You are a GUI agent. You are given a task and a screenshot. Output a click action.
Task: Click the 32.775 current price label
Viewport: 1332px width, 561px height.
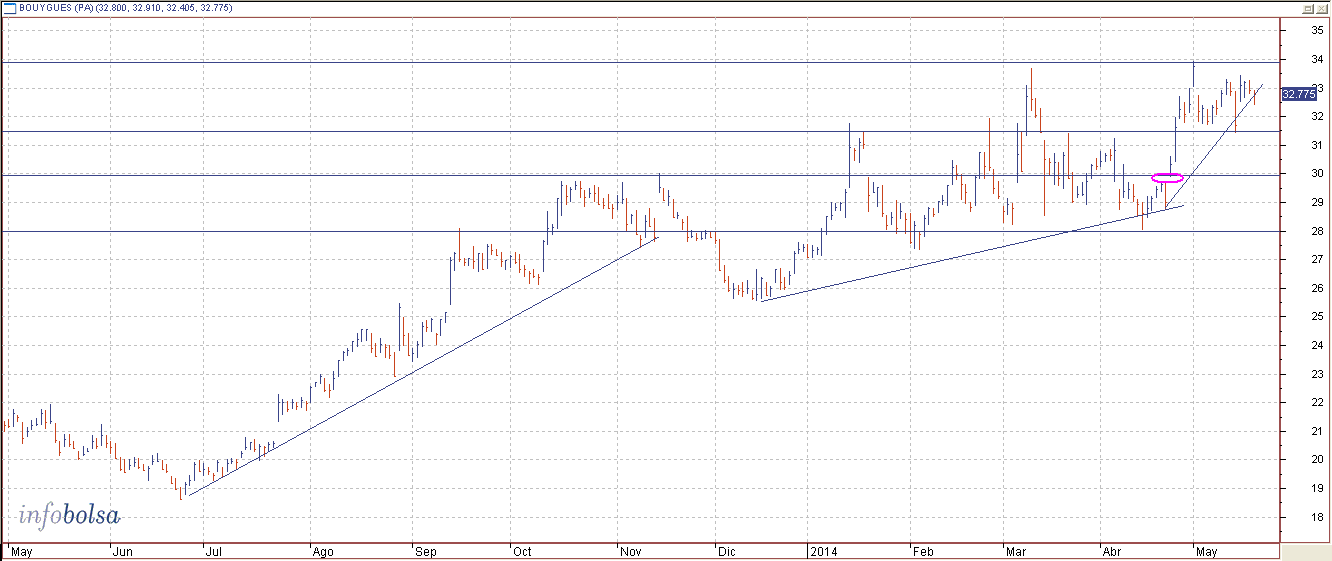click(x=1298, y=94)
